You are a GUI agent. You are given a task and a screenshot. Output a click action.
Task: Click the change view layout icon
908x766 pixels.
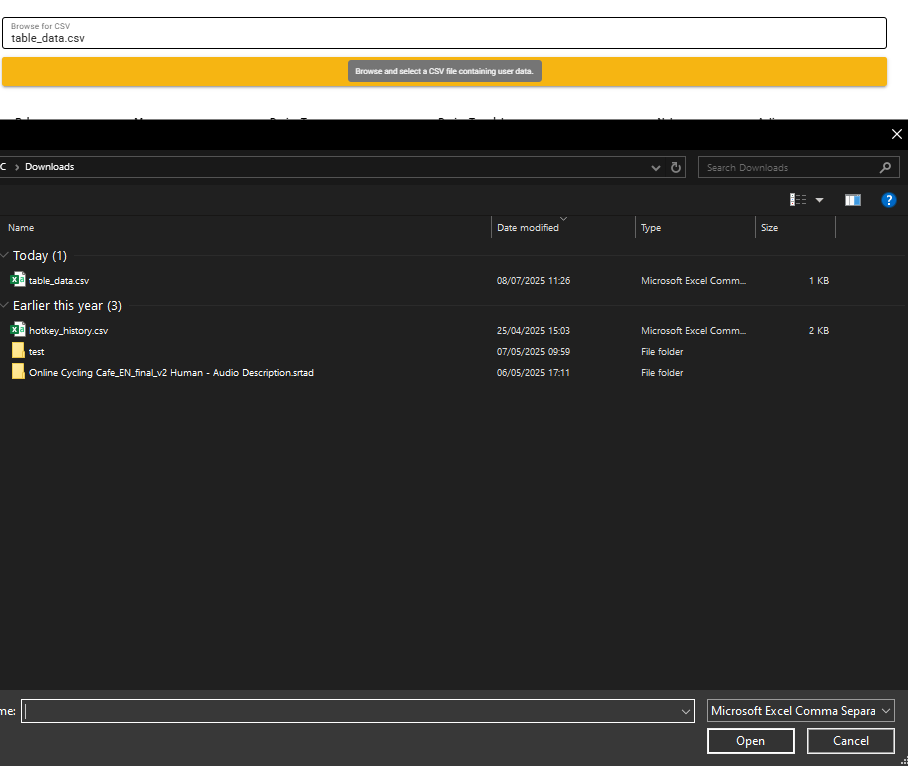(x=798, y=200)
